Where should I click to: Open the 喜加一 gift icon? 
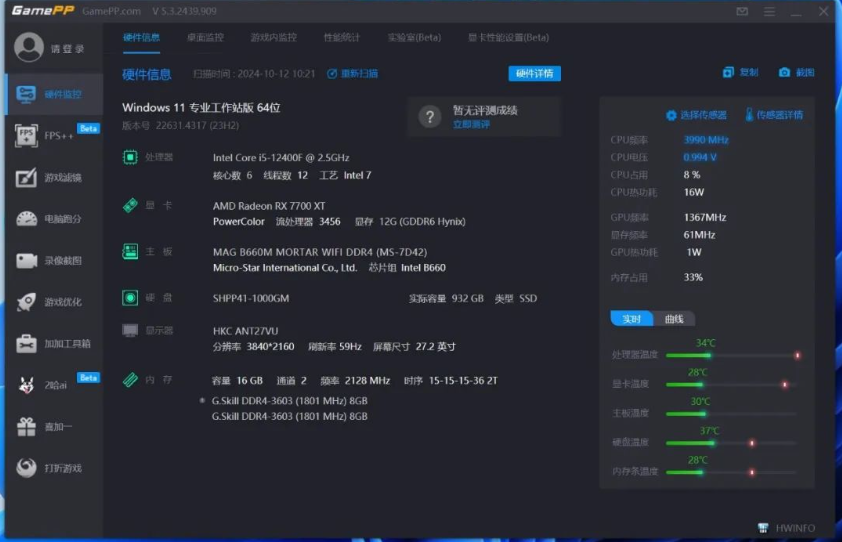pos(26,427)
